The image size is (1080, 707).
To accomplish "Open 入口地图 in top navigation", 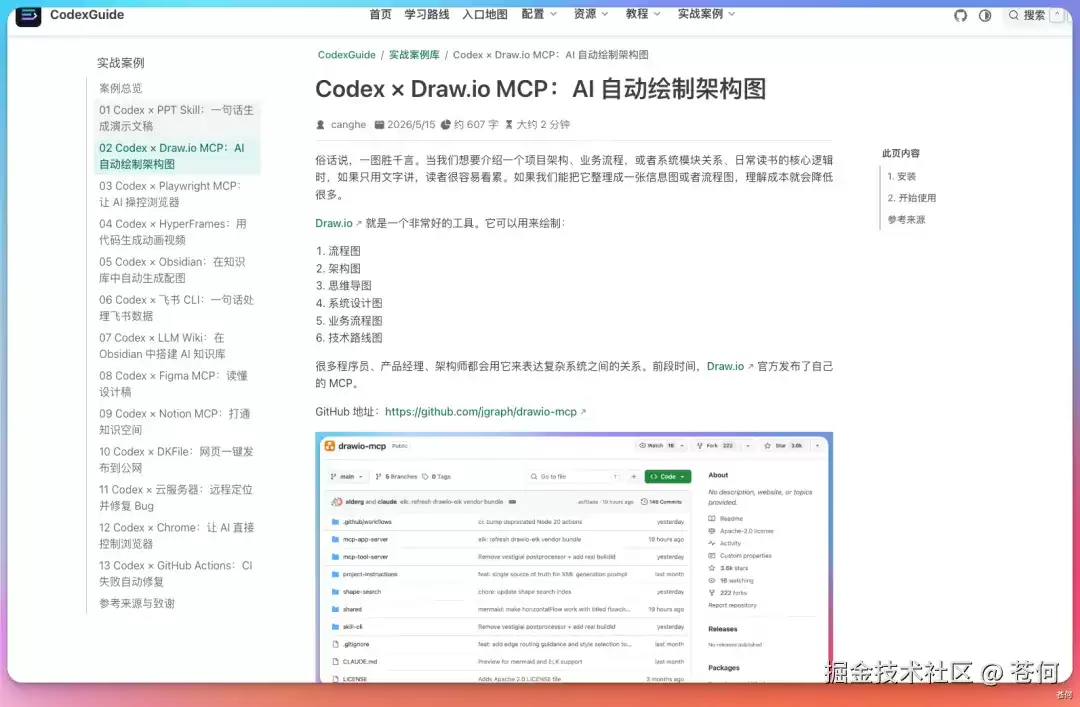I will (485, 14).
